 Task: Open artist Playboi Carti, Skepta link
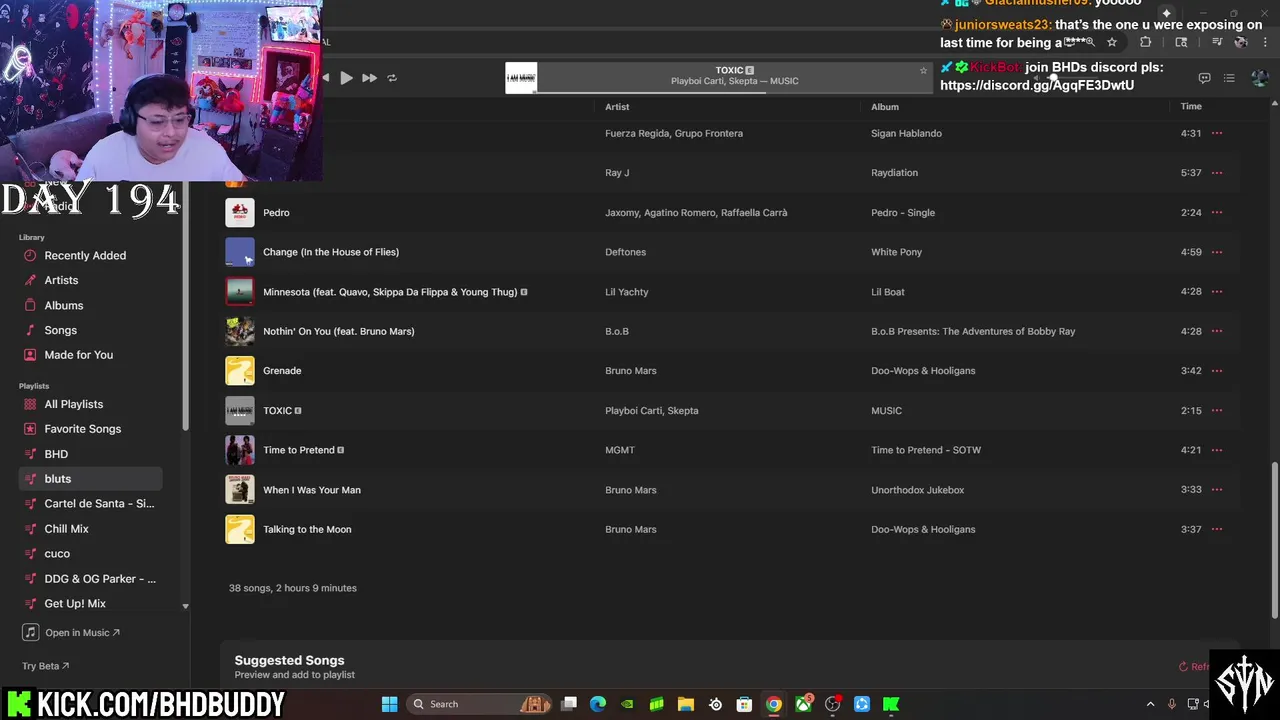coord(651,411)
